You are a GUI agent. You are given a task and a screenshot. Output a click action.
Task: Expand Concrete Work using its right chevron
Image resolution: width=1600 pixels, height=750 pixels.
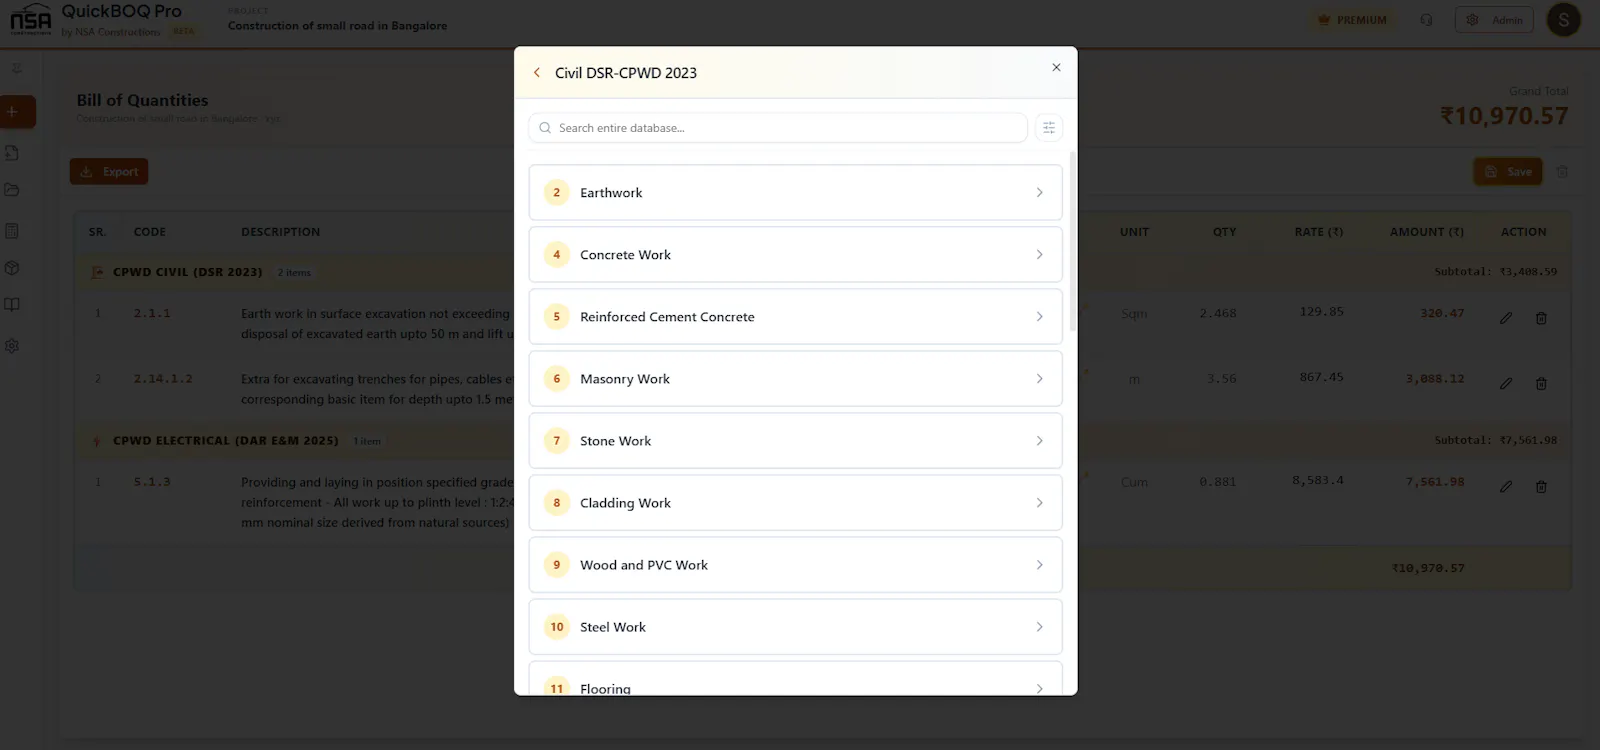click(x=1039, y=254)
